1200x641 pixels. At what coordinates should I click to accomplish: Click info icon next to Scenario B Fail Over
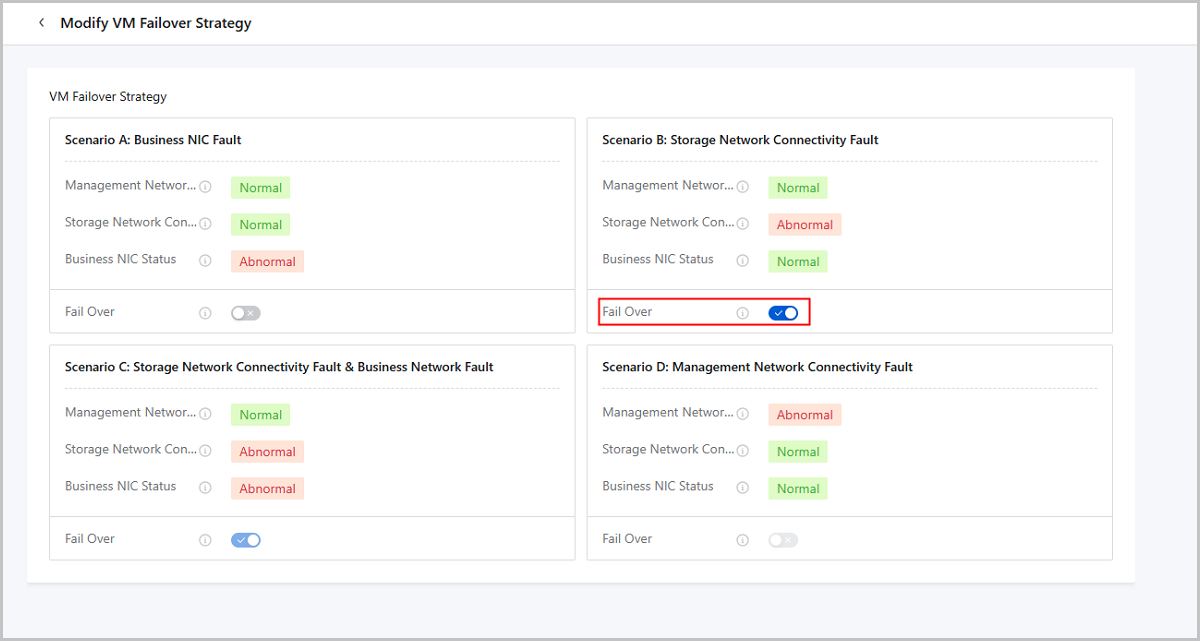tap(742, 313)
